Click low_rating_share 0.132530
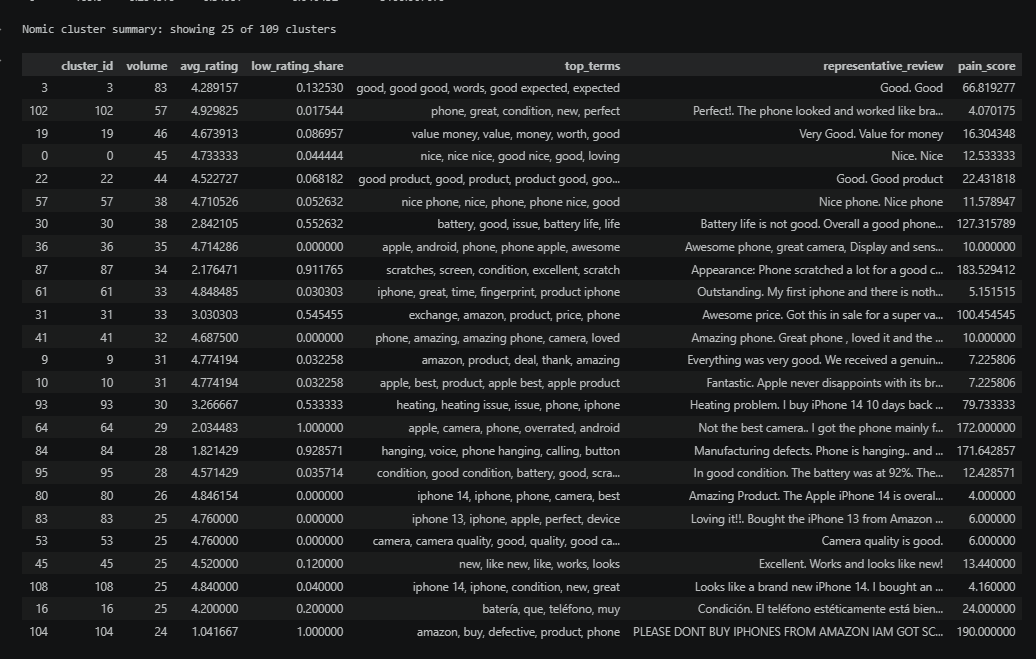This screenshot has height=659, width=1036. pyautogui.click(x=320, y=88)
